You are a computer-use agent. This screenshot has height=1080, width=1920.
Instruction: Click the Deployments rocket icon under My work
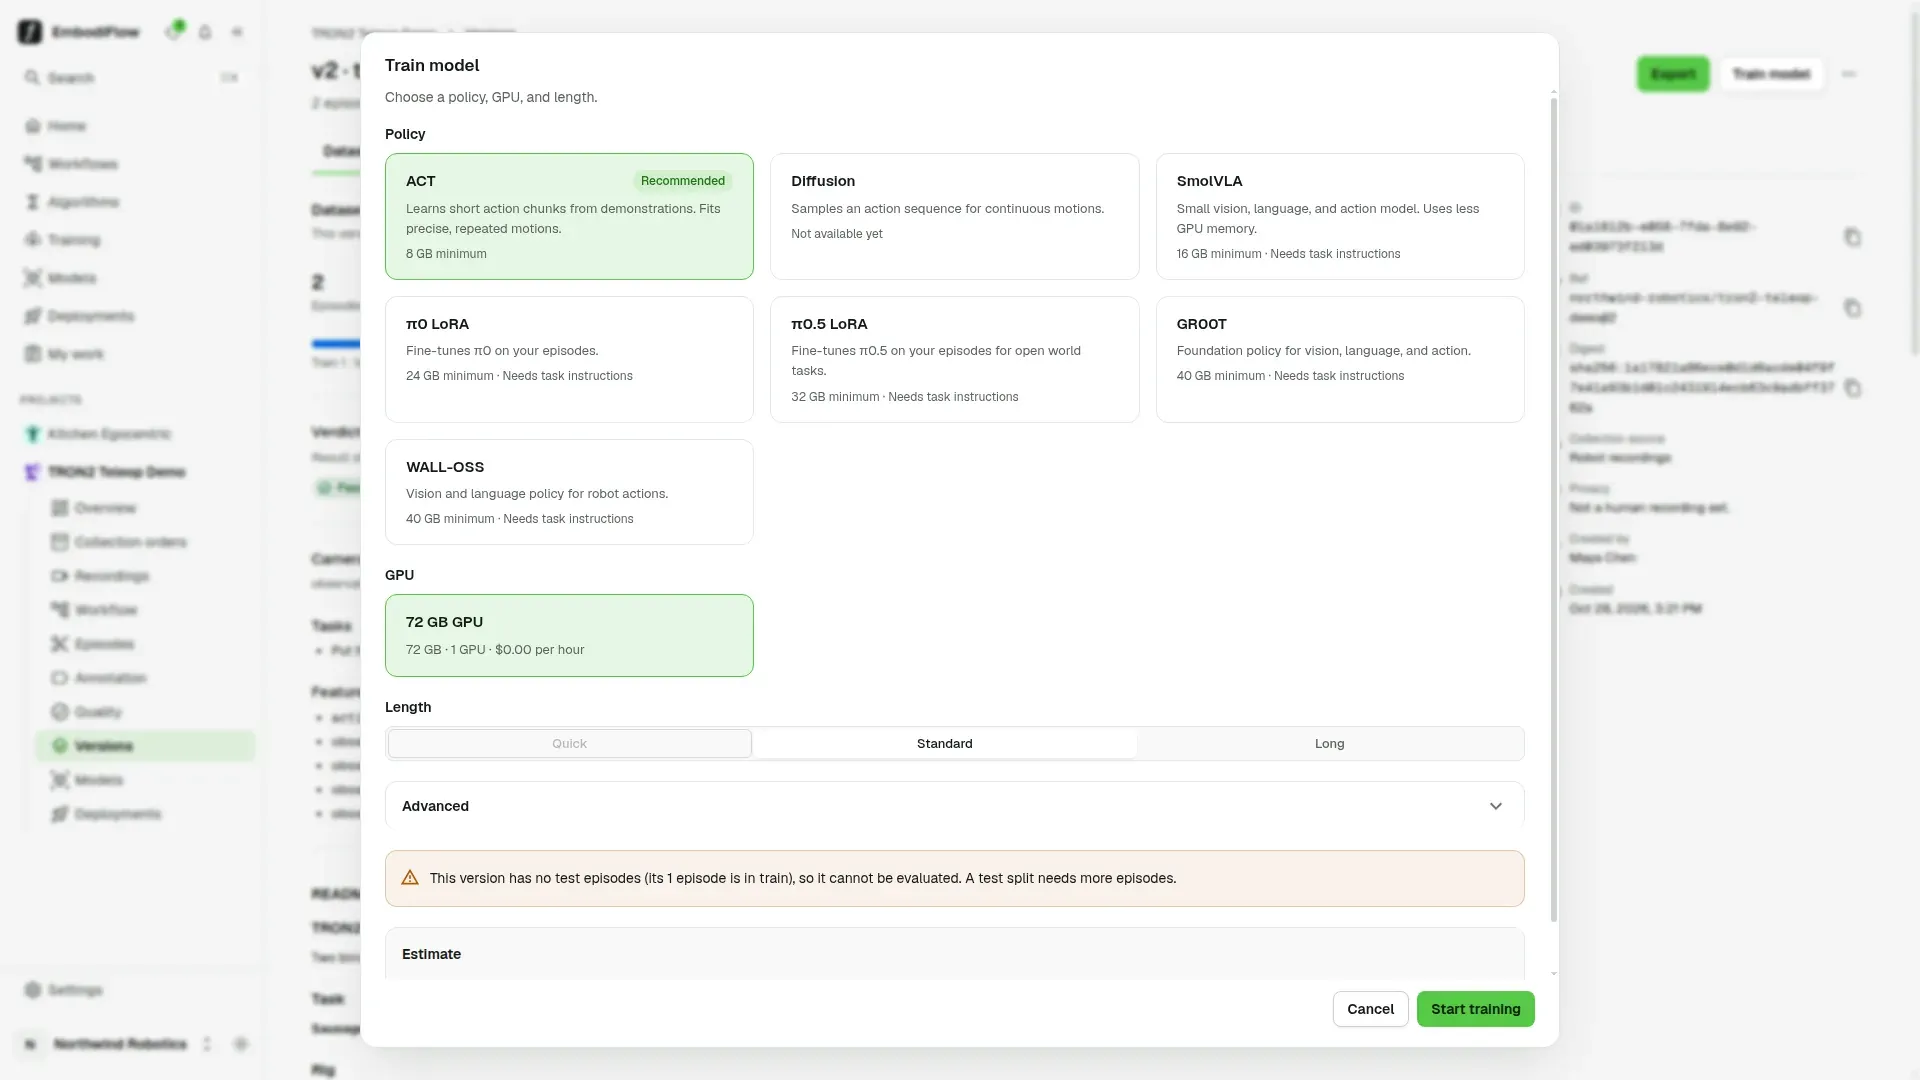coord(33,316)
